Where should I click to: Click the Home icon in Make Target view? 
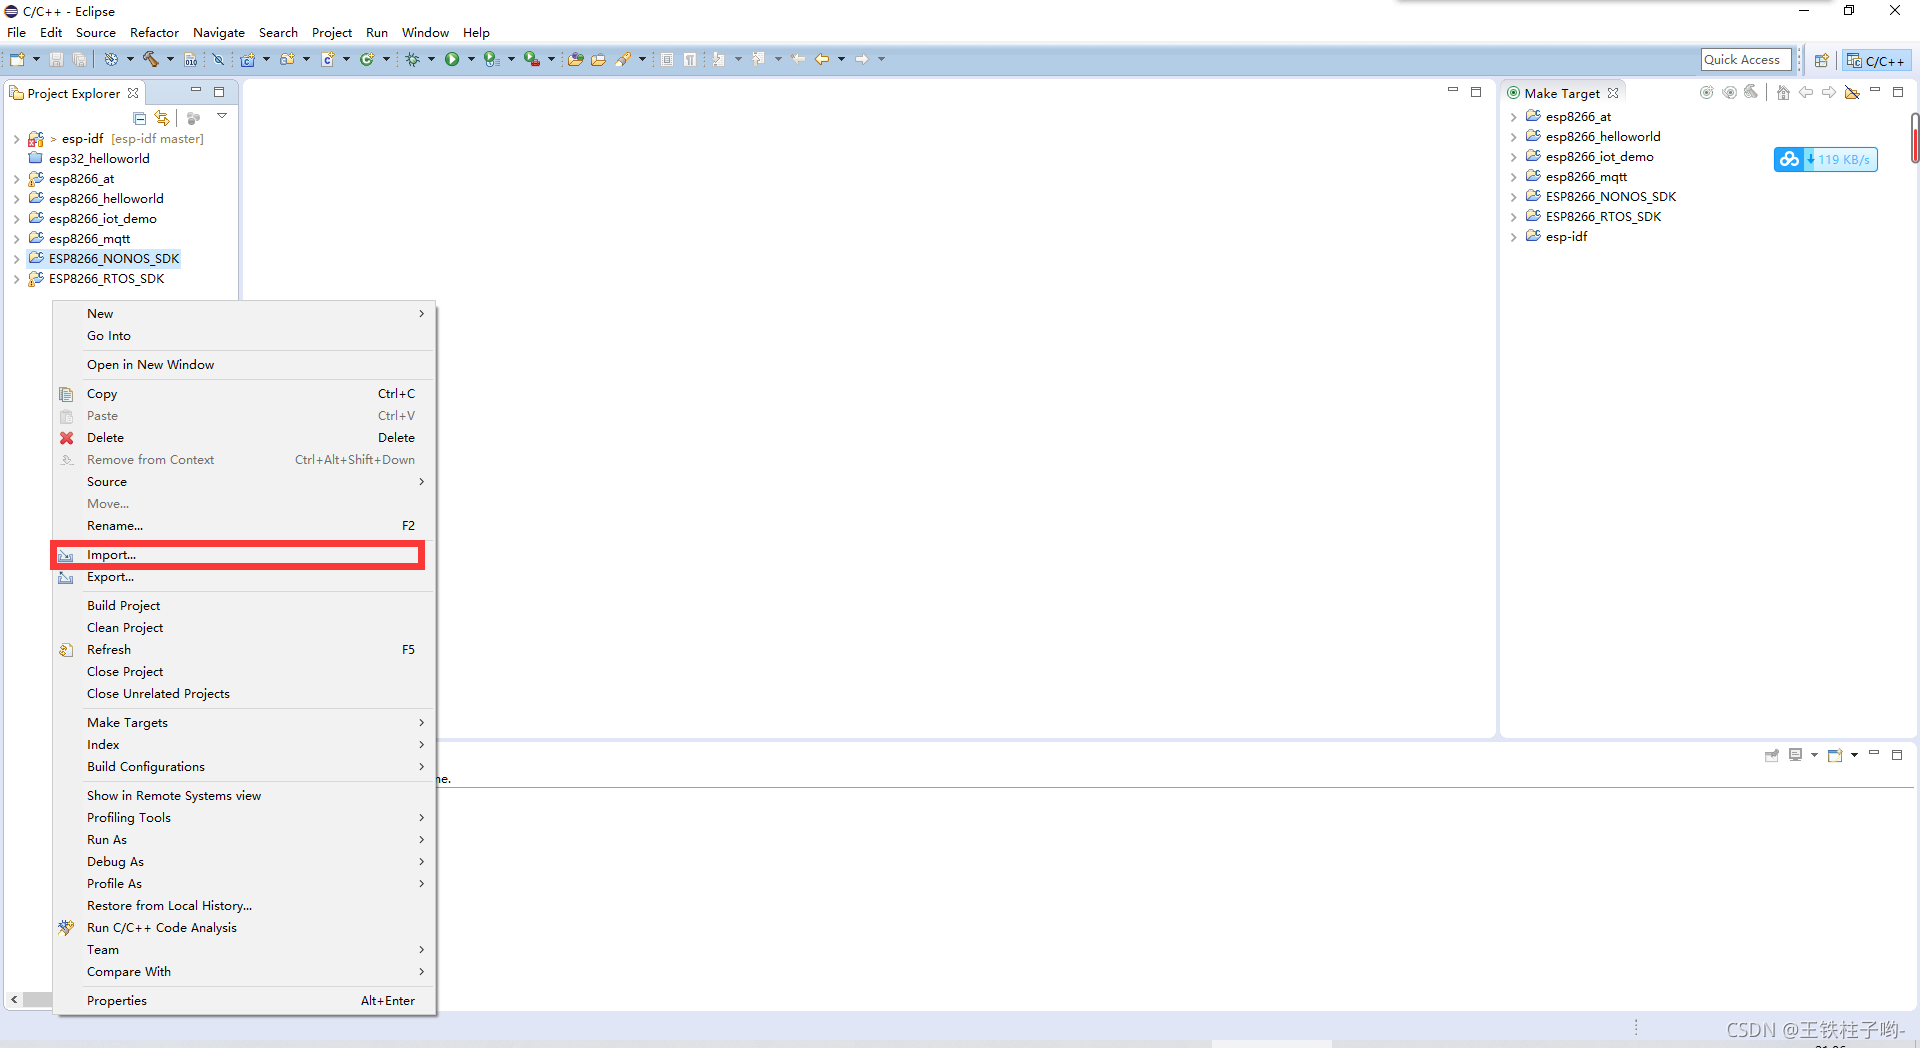click(1783, 93)
